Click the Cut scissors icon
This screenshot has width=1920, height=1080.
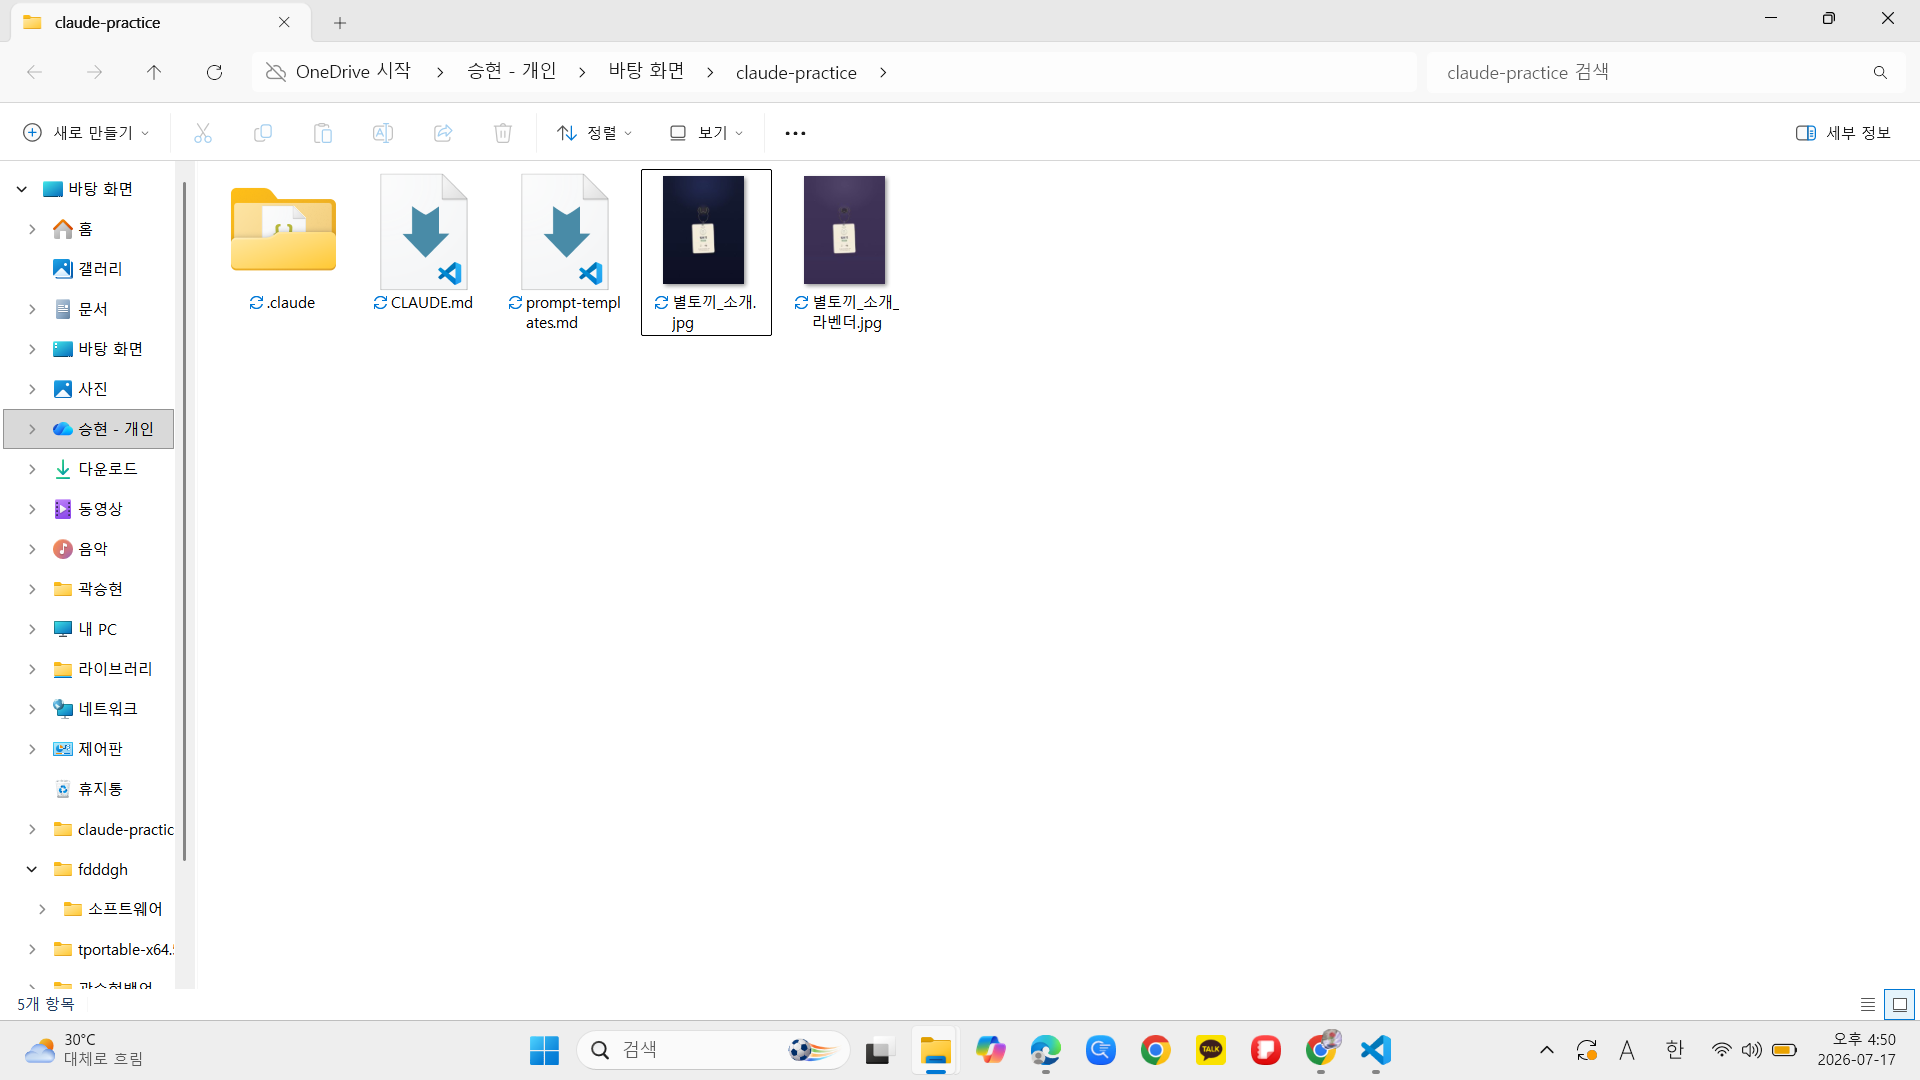203,133
